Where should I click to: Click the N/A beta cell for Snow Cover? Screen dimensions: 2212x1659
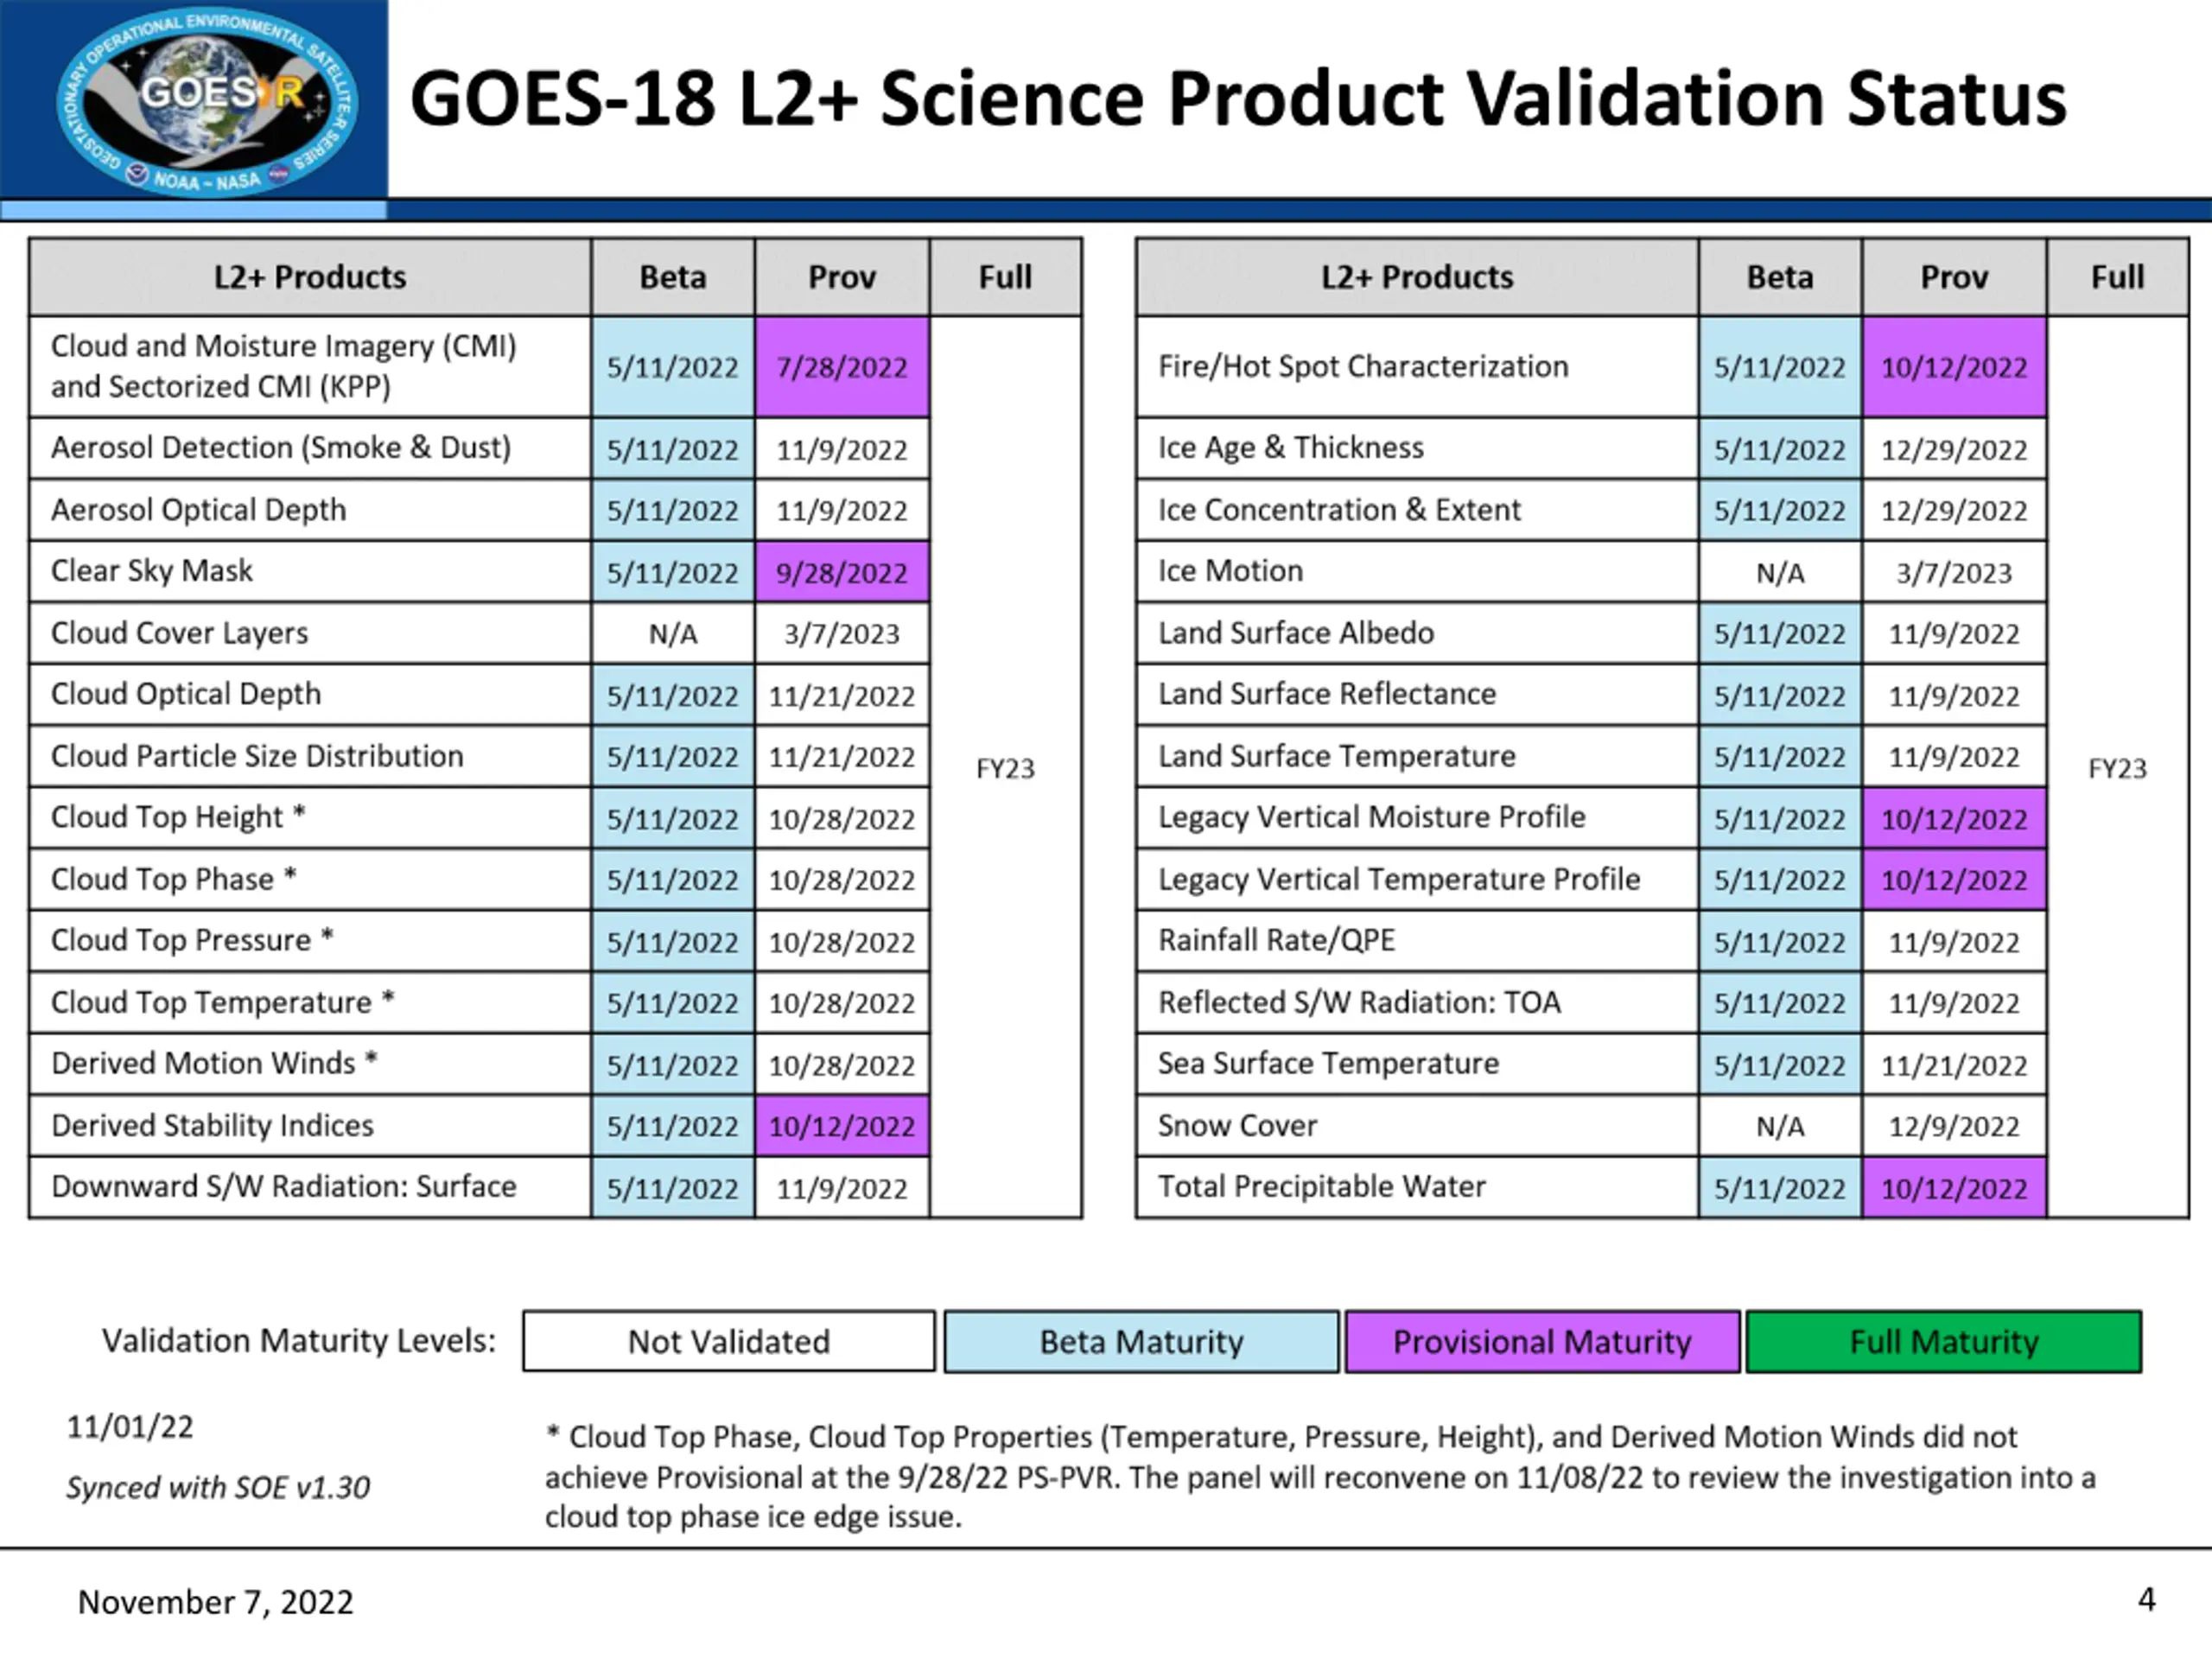coord(1780,1126)
